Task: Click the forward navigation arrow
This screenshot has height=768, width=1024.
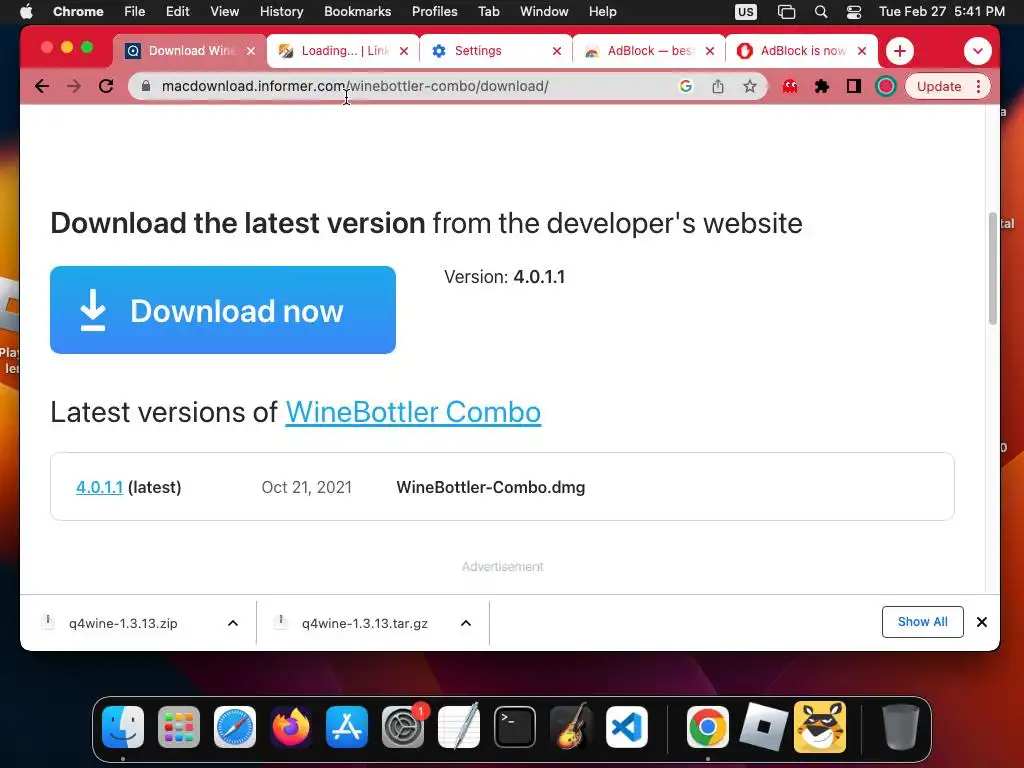Action: tap(74, 86)
